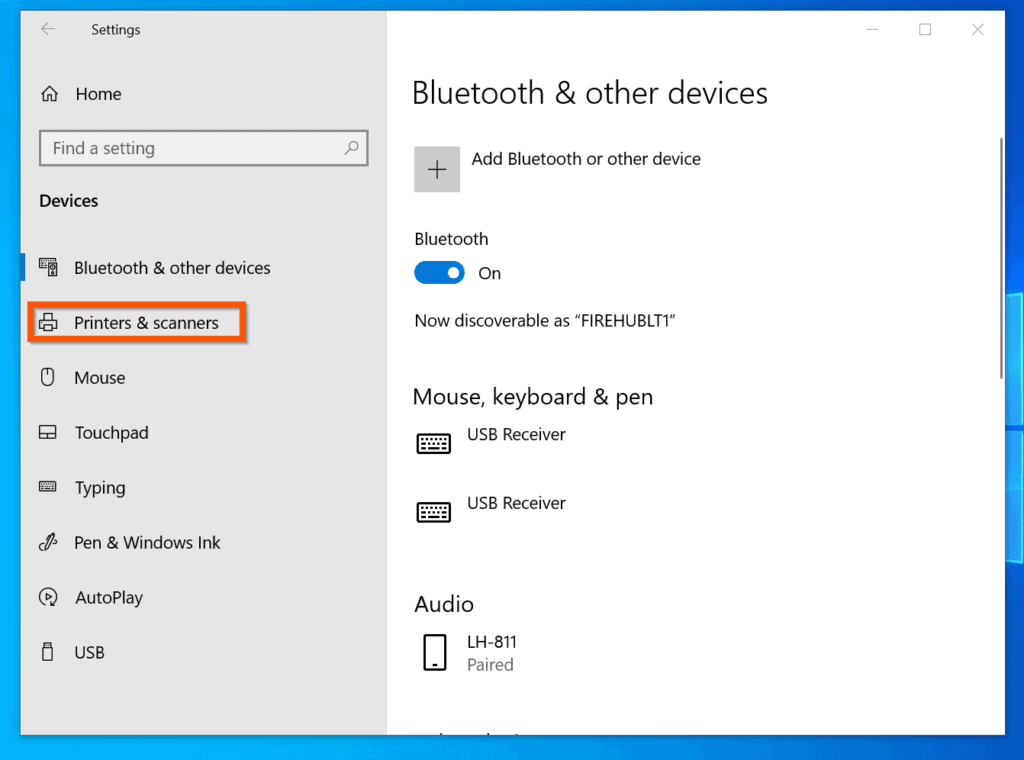The height and width of the screenshot is (760, 1024).
Task: Click the vertical scrollbar in the devices pane
Action: coord(1001,259)
